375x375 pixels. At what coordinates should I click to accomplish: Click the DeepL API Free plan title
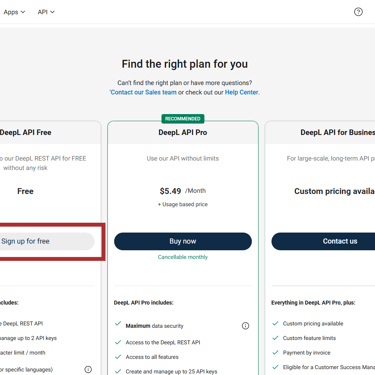coord(26,132)
